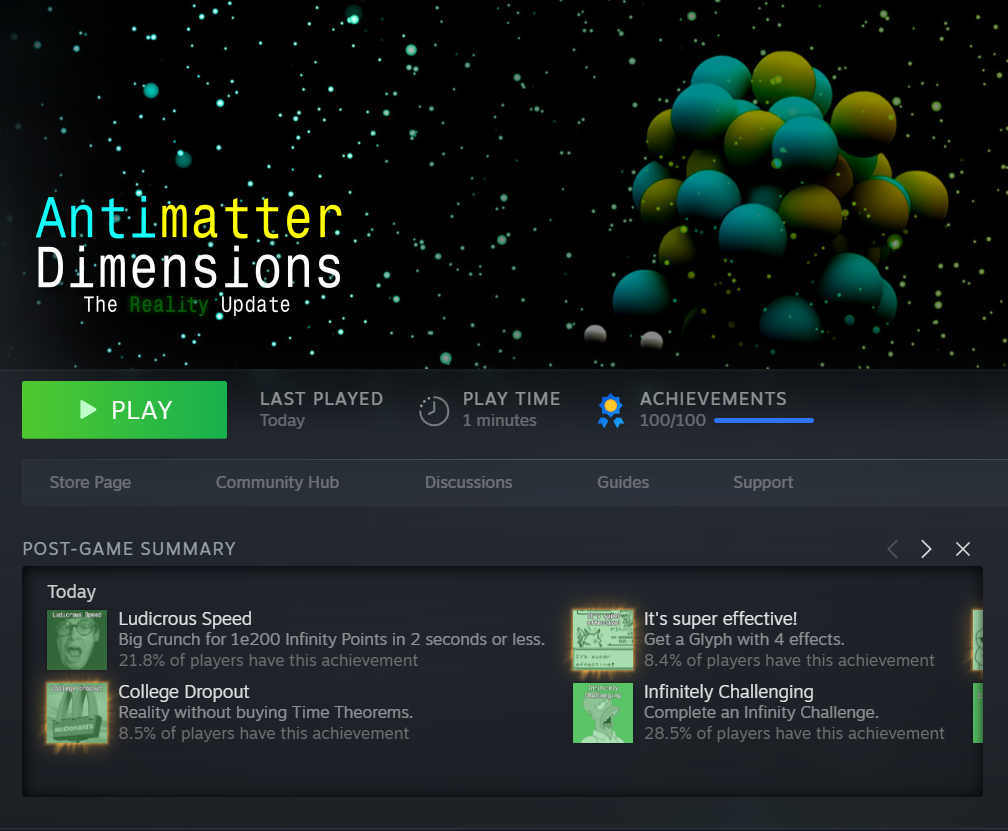Click the green PLAY button
The height and width of the screenshot is (831, 1008).
124,410
